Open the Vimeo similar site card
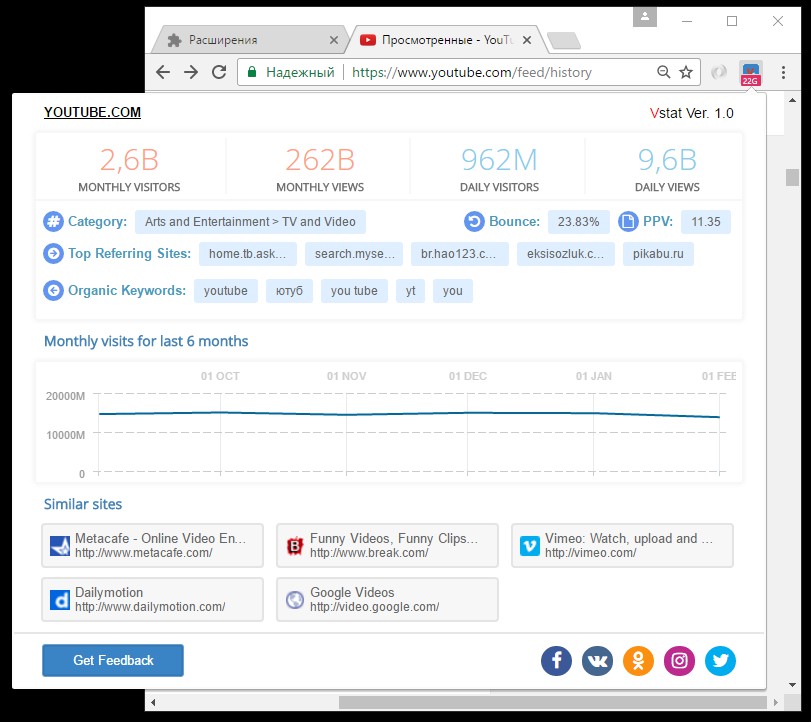The height and width of the screenshot is (722, 811). click(622, 545)
